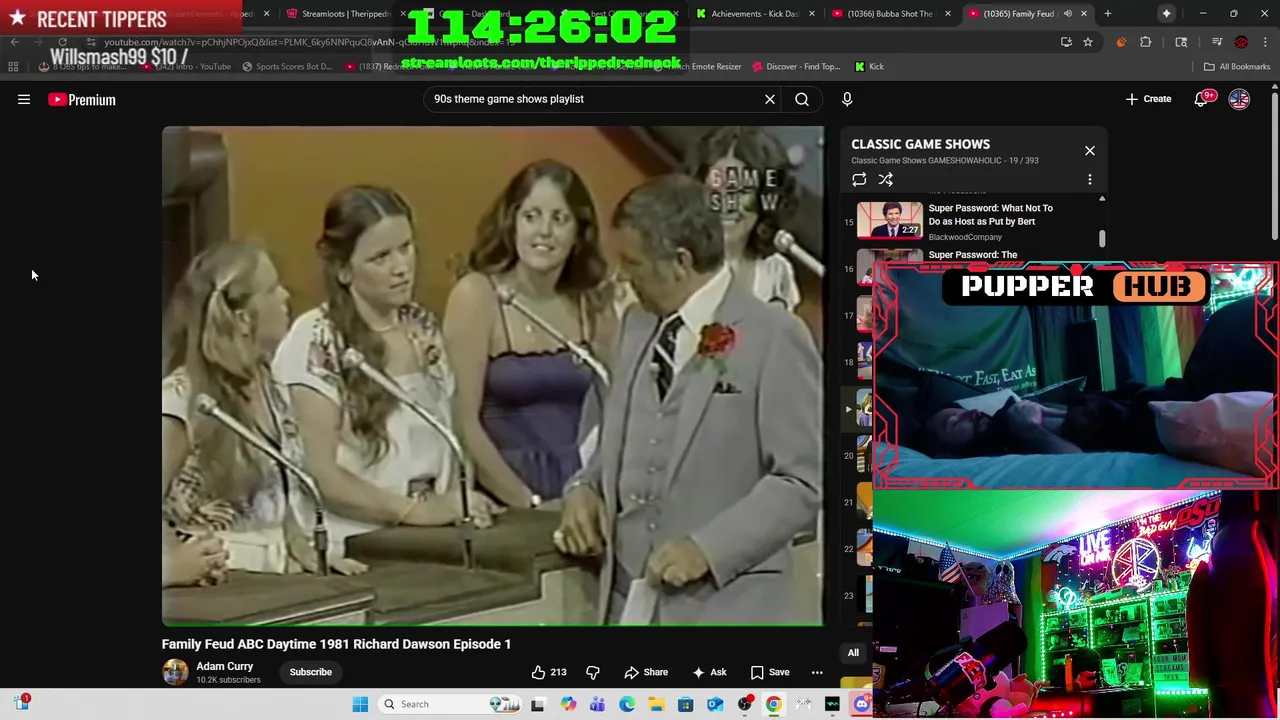Open the Windows Start menu
Image resolution: width=1280 pixels, height=720 pixels.
[360, 704]
